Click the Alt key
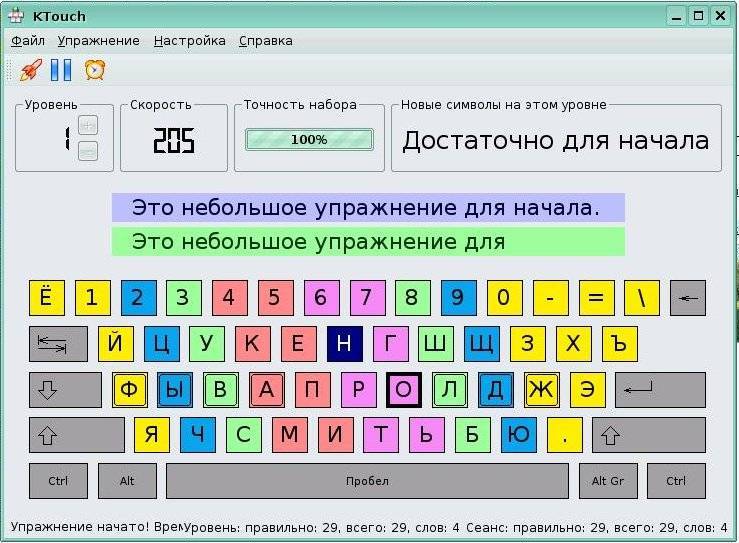 coord(127,481)
